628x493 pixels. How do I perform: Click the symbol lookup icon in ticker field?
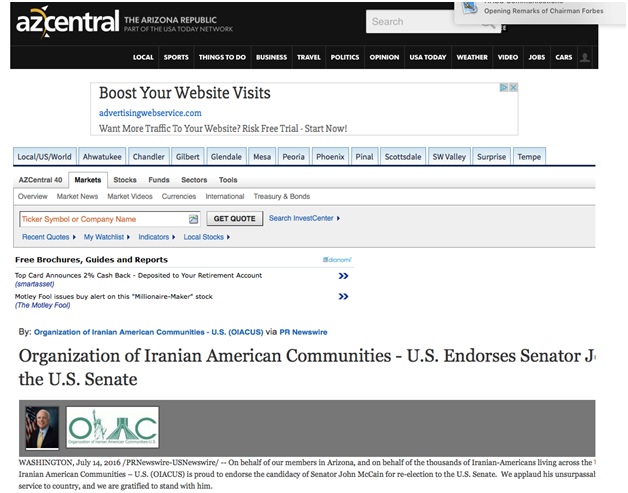tap(193, 219)
